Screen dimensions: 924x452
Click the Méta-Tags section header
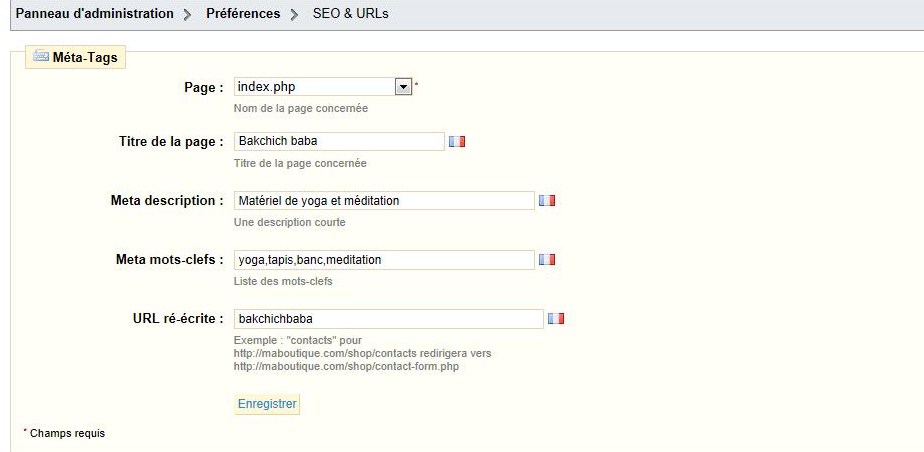[75, 57]
